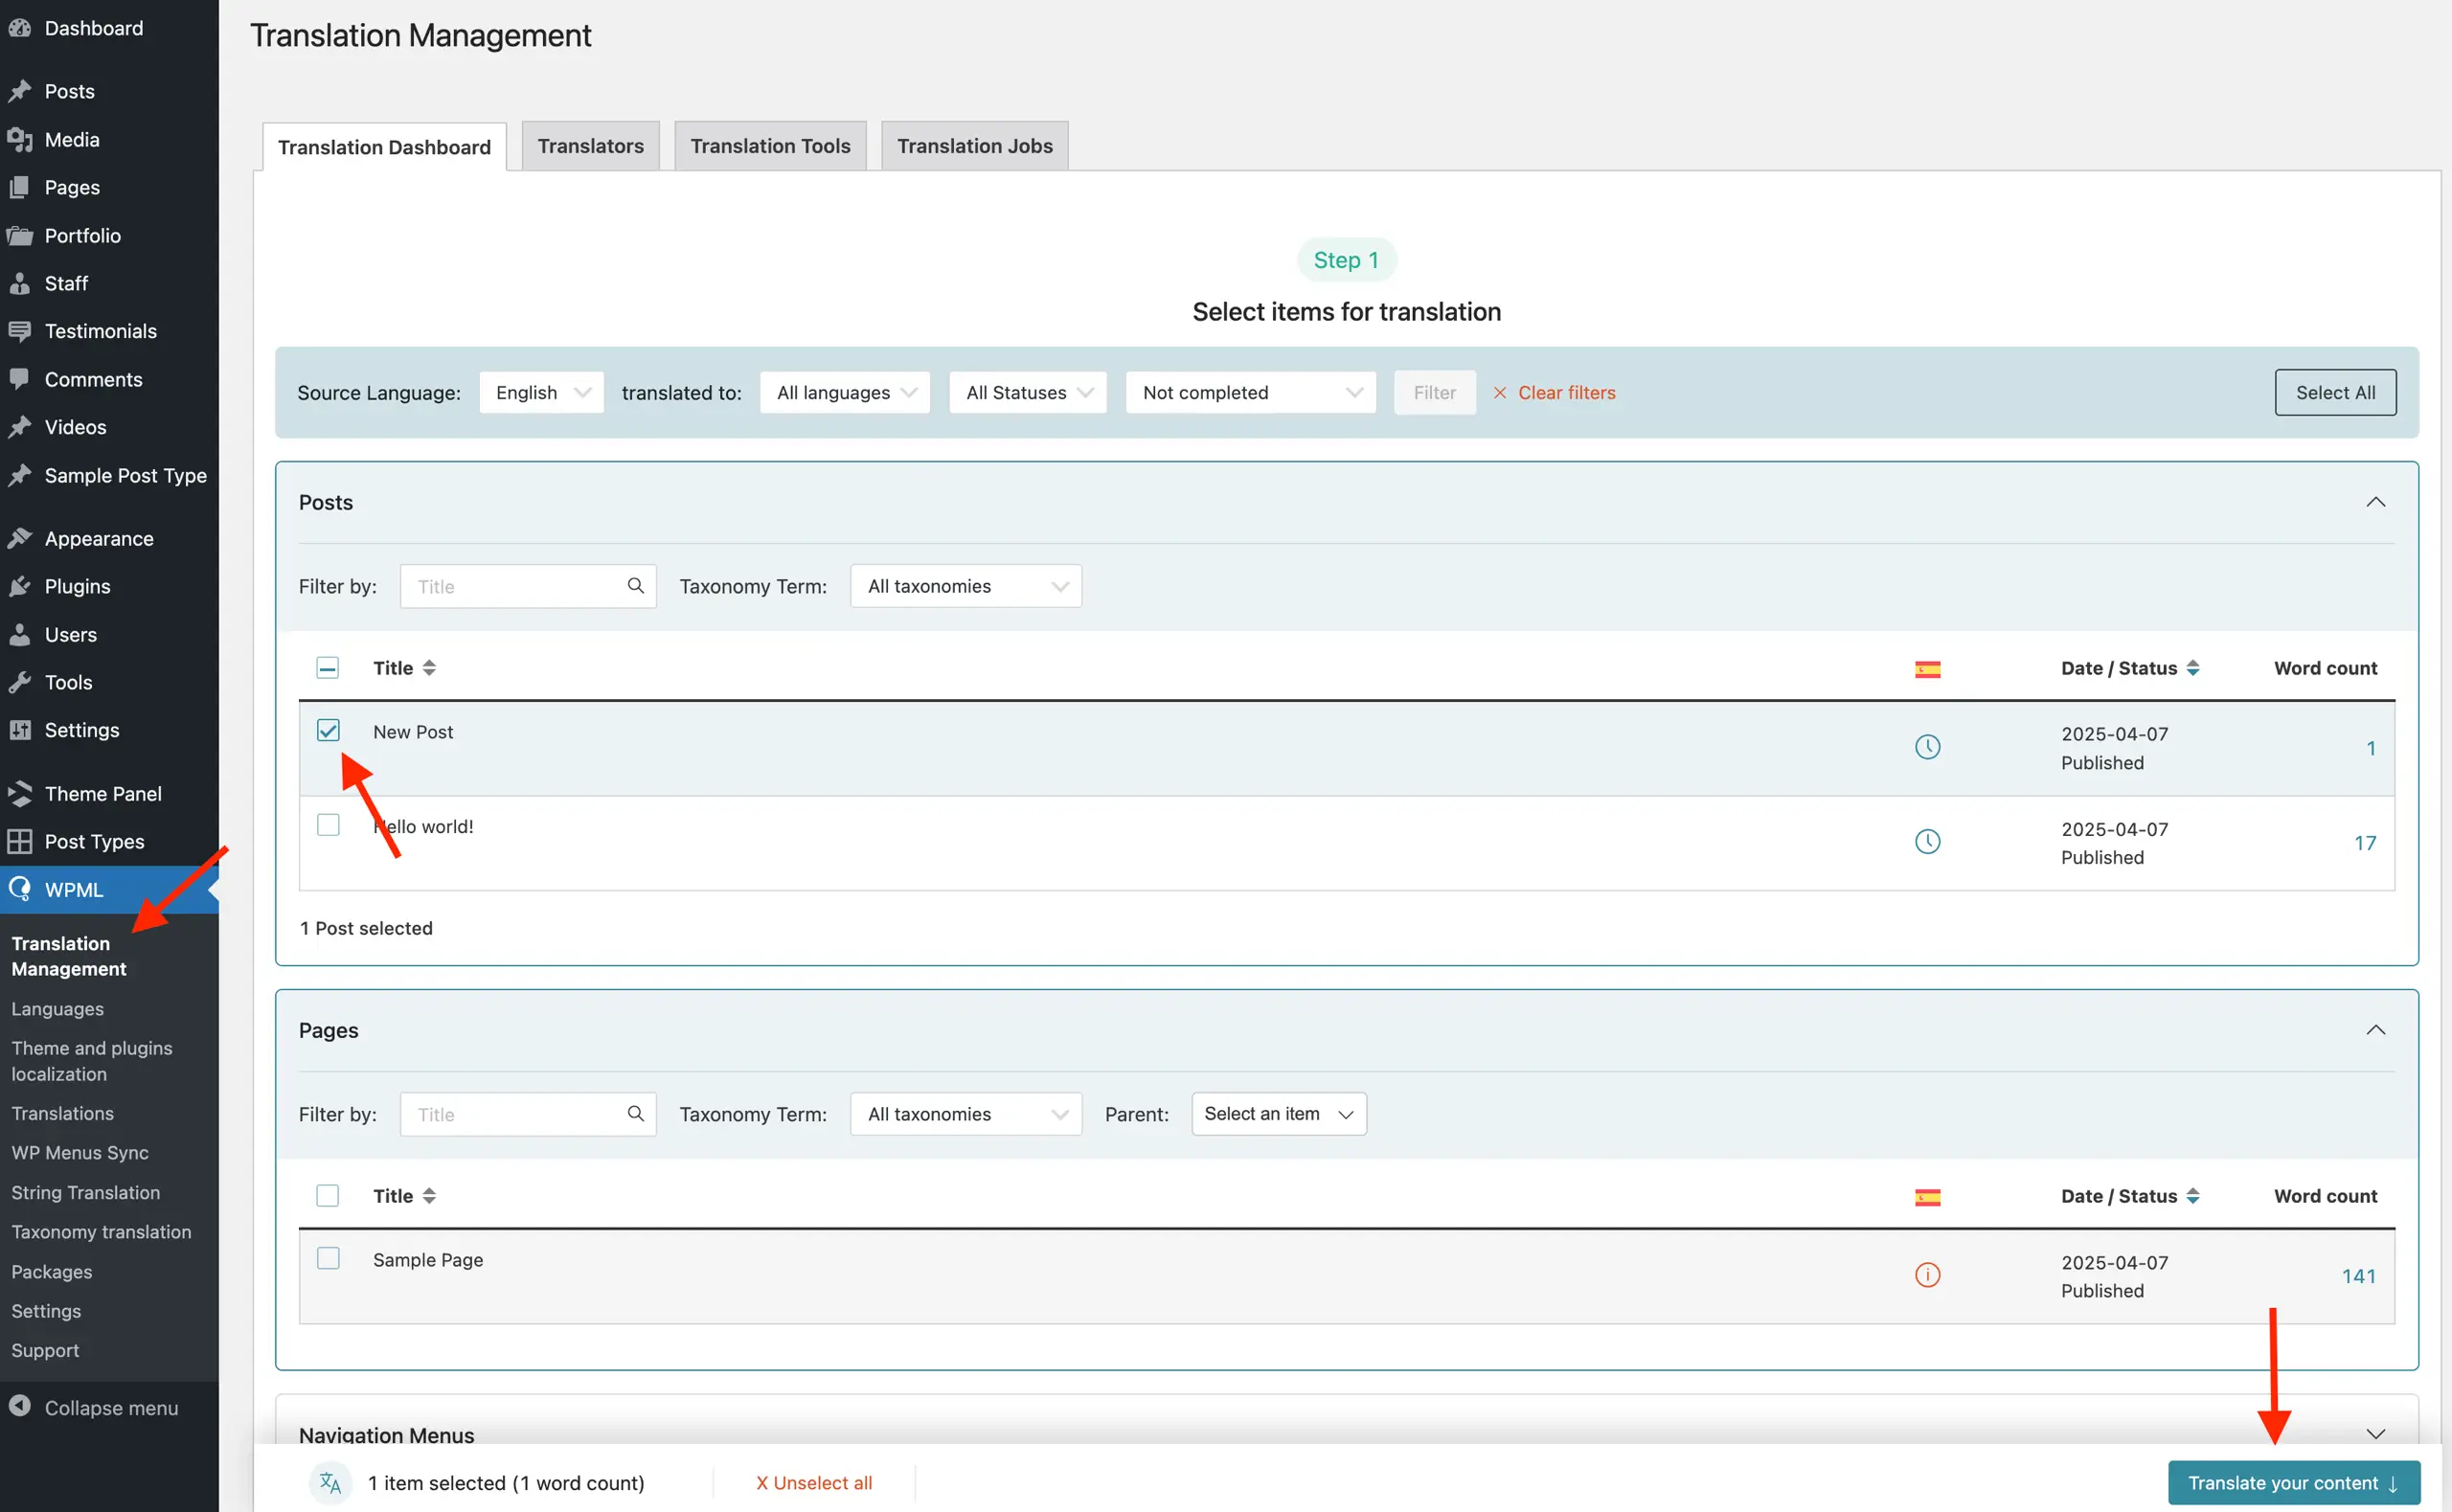Open String Translation submenu item
2452x1512 pixels.
pos(85,1192)
